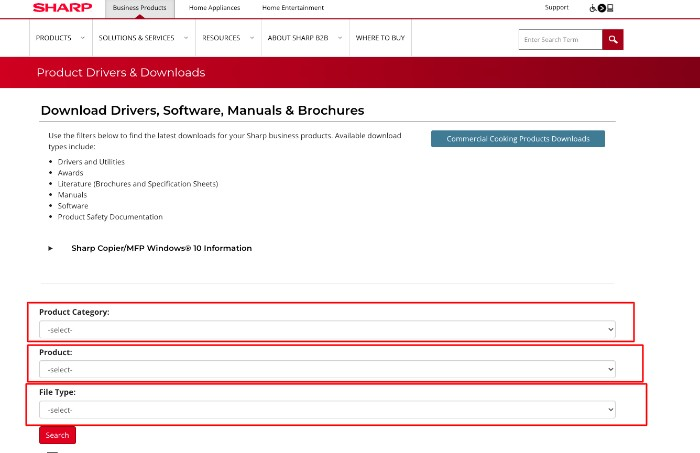Expand Sharp Copier/MFP Windows 10 Information
This screenshot has width=700, height=453.
[x=162, y=248]
